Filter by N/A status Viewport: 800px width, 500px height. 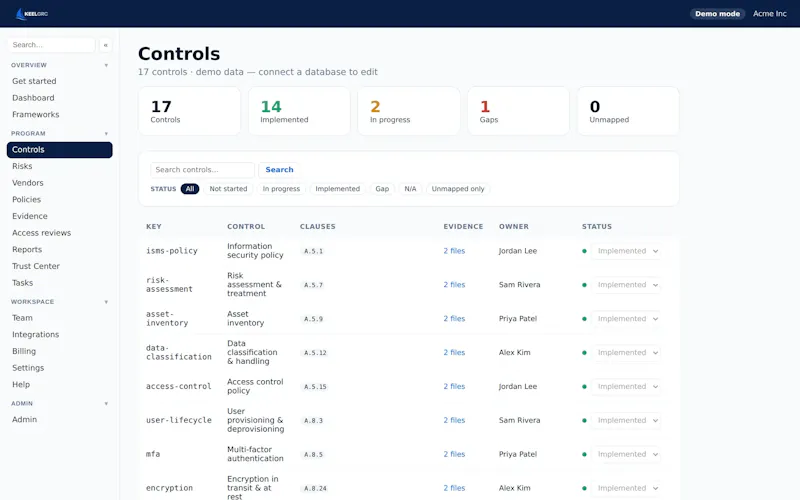coord(410,189)
